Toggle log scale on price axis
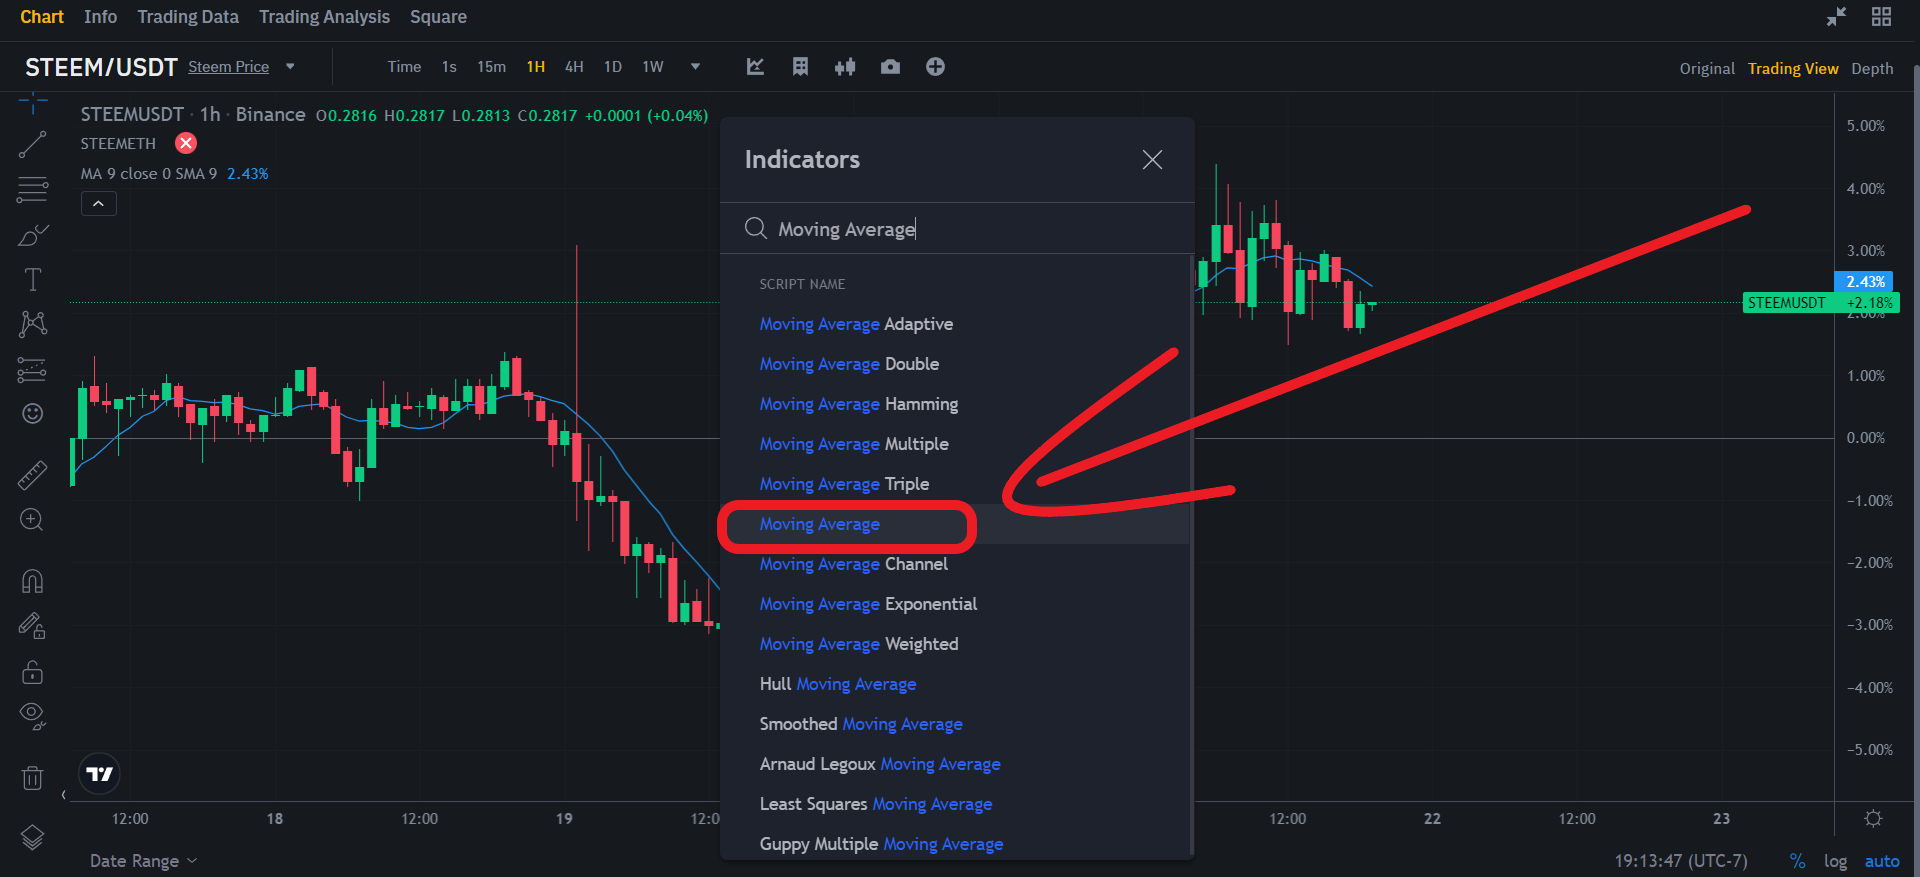Image resolution: width=1920 pixels, height=877 pixels. (x=1835, y=861)
